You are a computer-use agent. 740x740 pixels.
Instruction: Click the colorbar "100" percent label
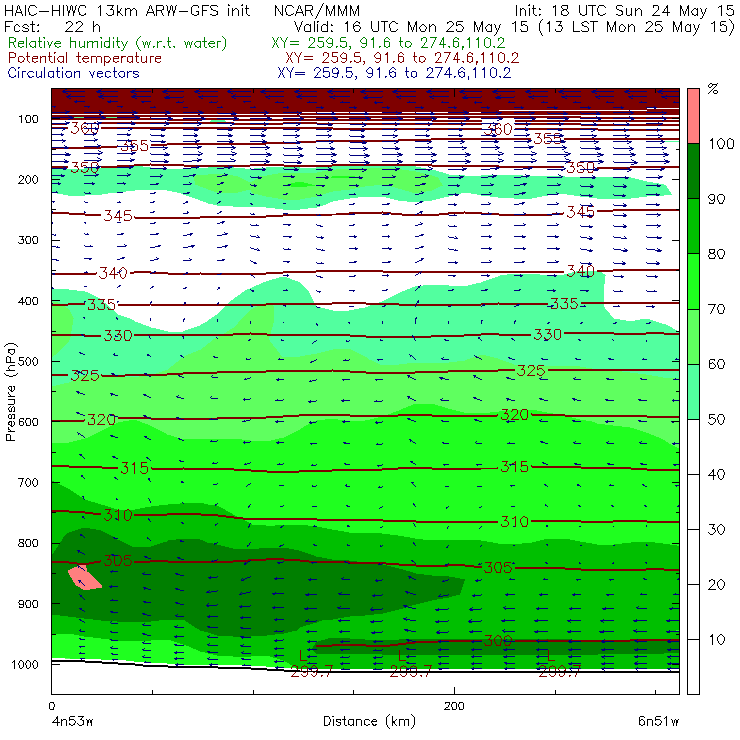[721, 143]
